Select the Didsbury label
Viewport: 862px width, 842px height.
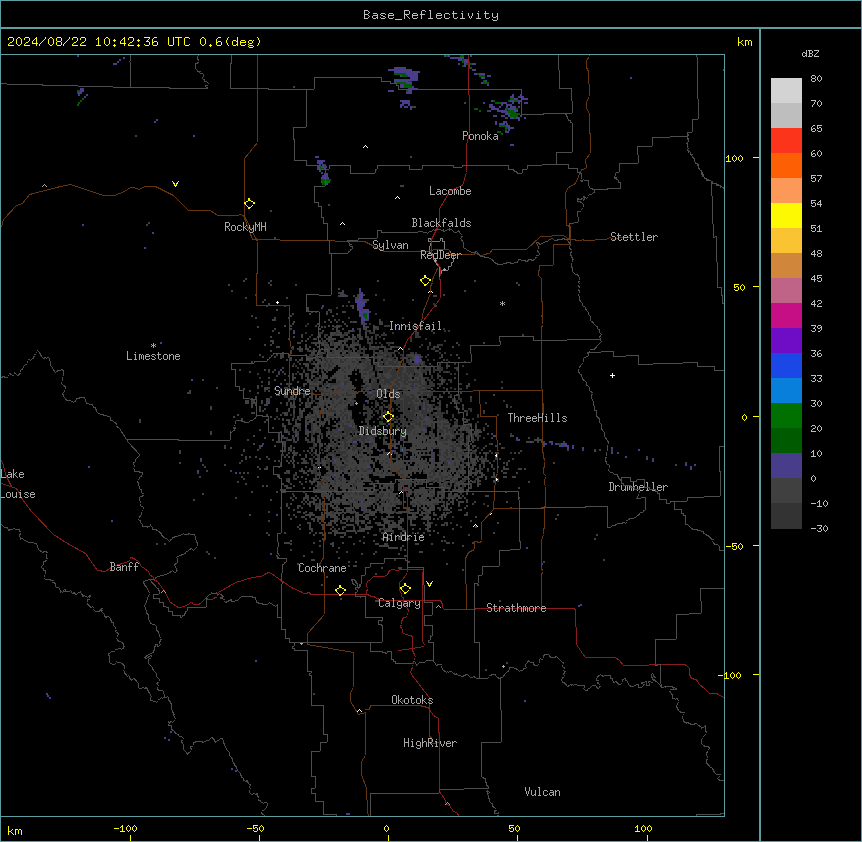click(383, 431)
